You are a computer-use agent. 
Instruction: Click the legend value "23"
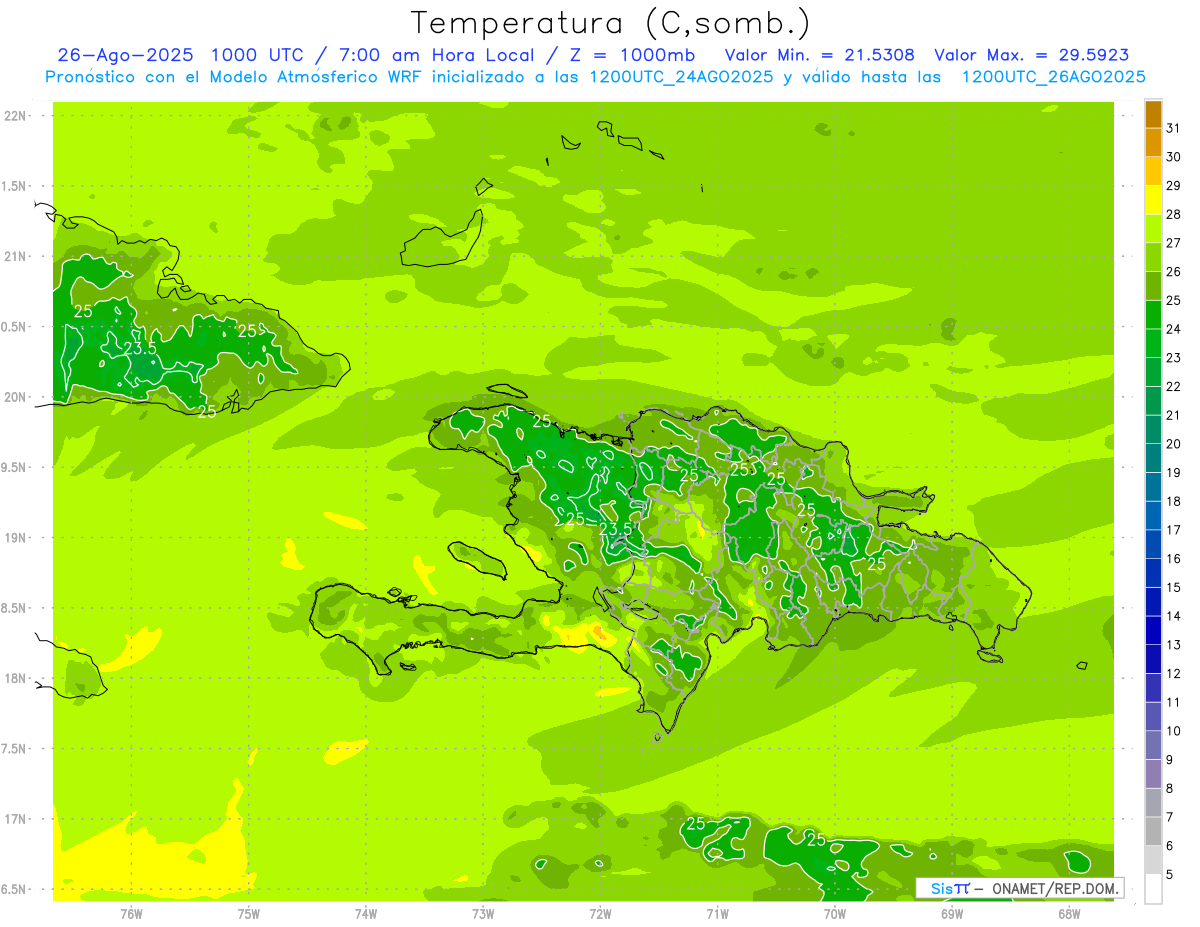pos(1173,358)
